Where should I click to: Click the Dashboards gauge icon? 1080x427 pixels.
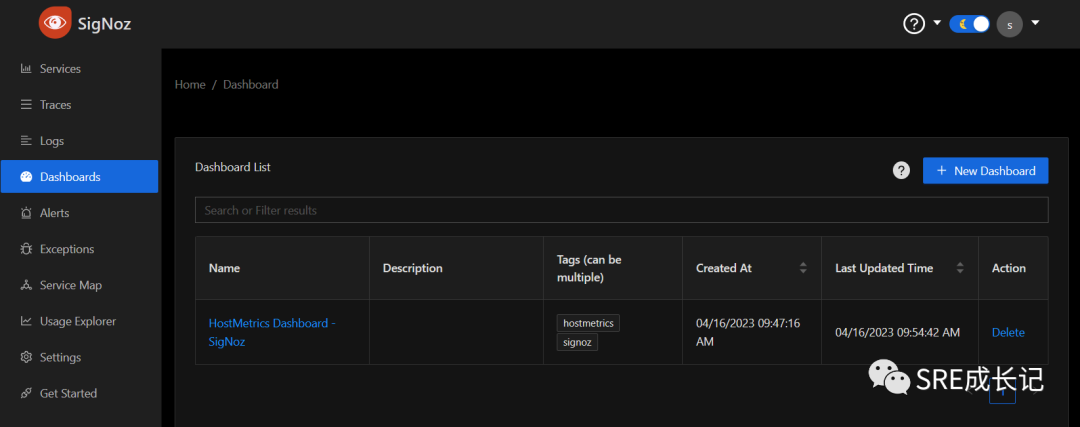coord(26,177)
